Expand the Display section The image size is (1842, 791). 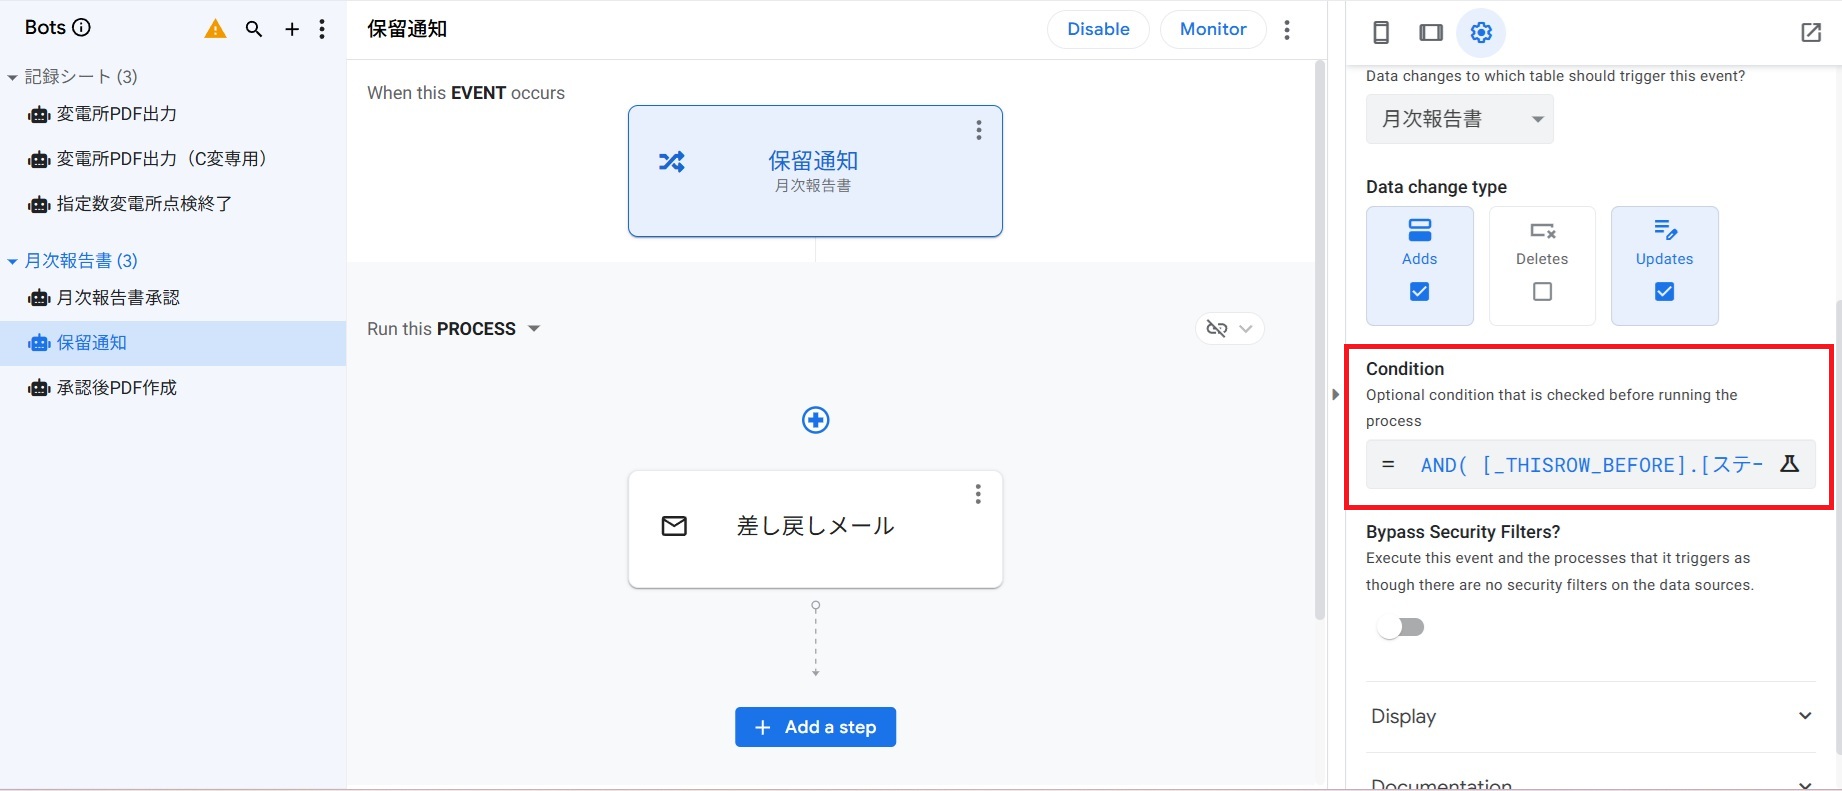coord(1590,716)
